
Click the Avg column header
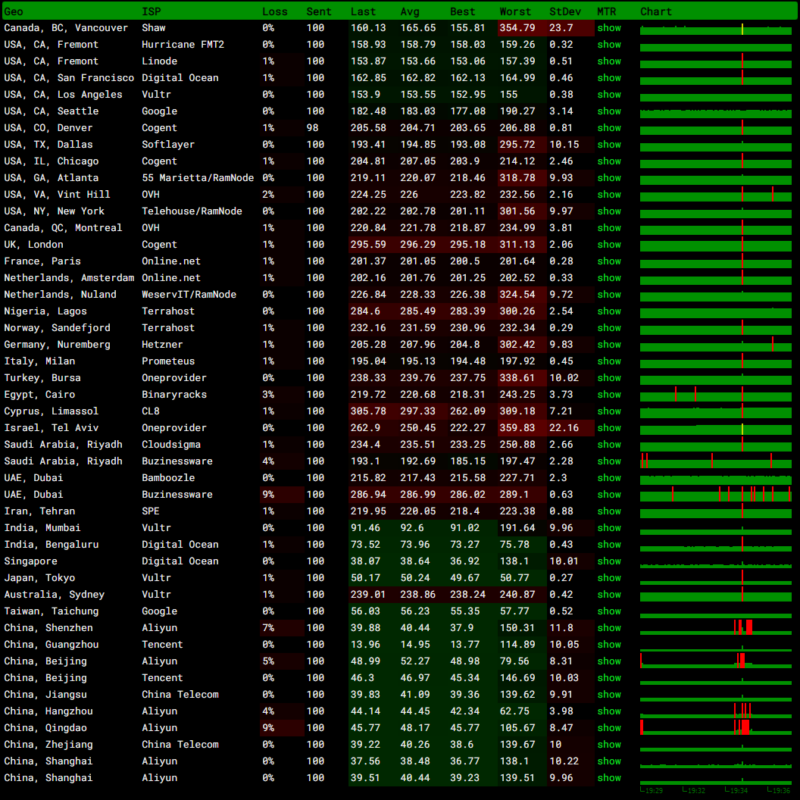pyautogui.click(x=410, y=11)
